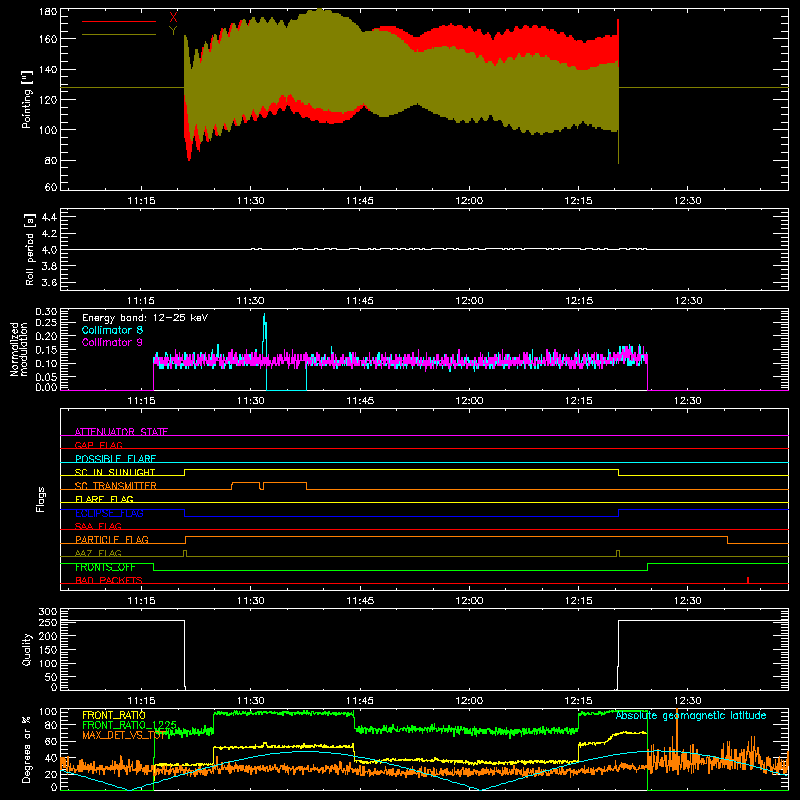Click the SC_IN_SUNLIGHT label

click(x=115, y=472)
